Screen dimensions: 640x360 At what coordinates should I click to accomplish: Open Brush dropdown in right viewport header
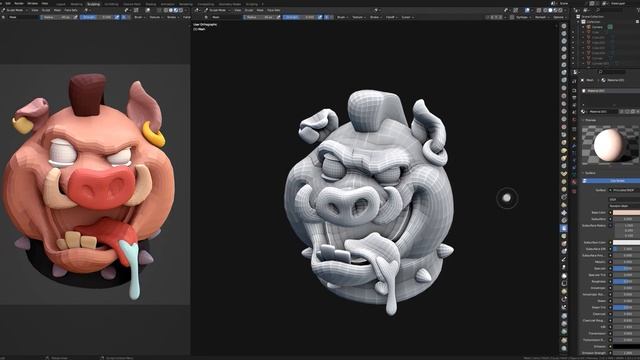tap(342, 18)
